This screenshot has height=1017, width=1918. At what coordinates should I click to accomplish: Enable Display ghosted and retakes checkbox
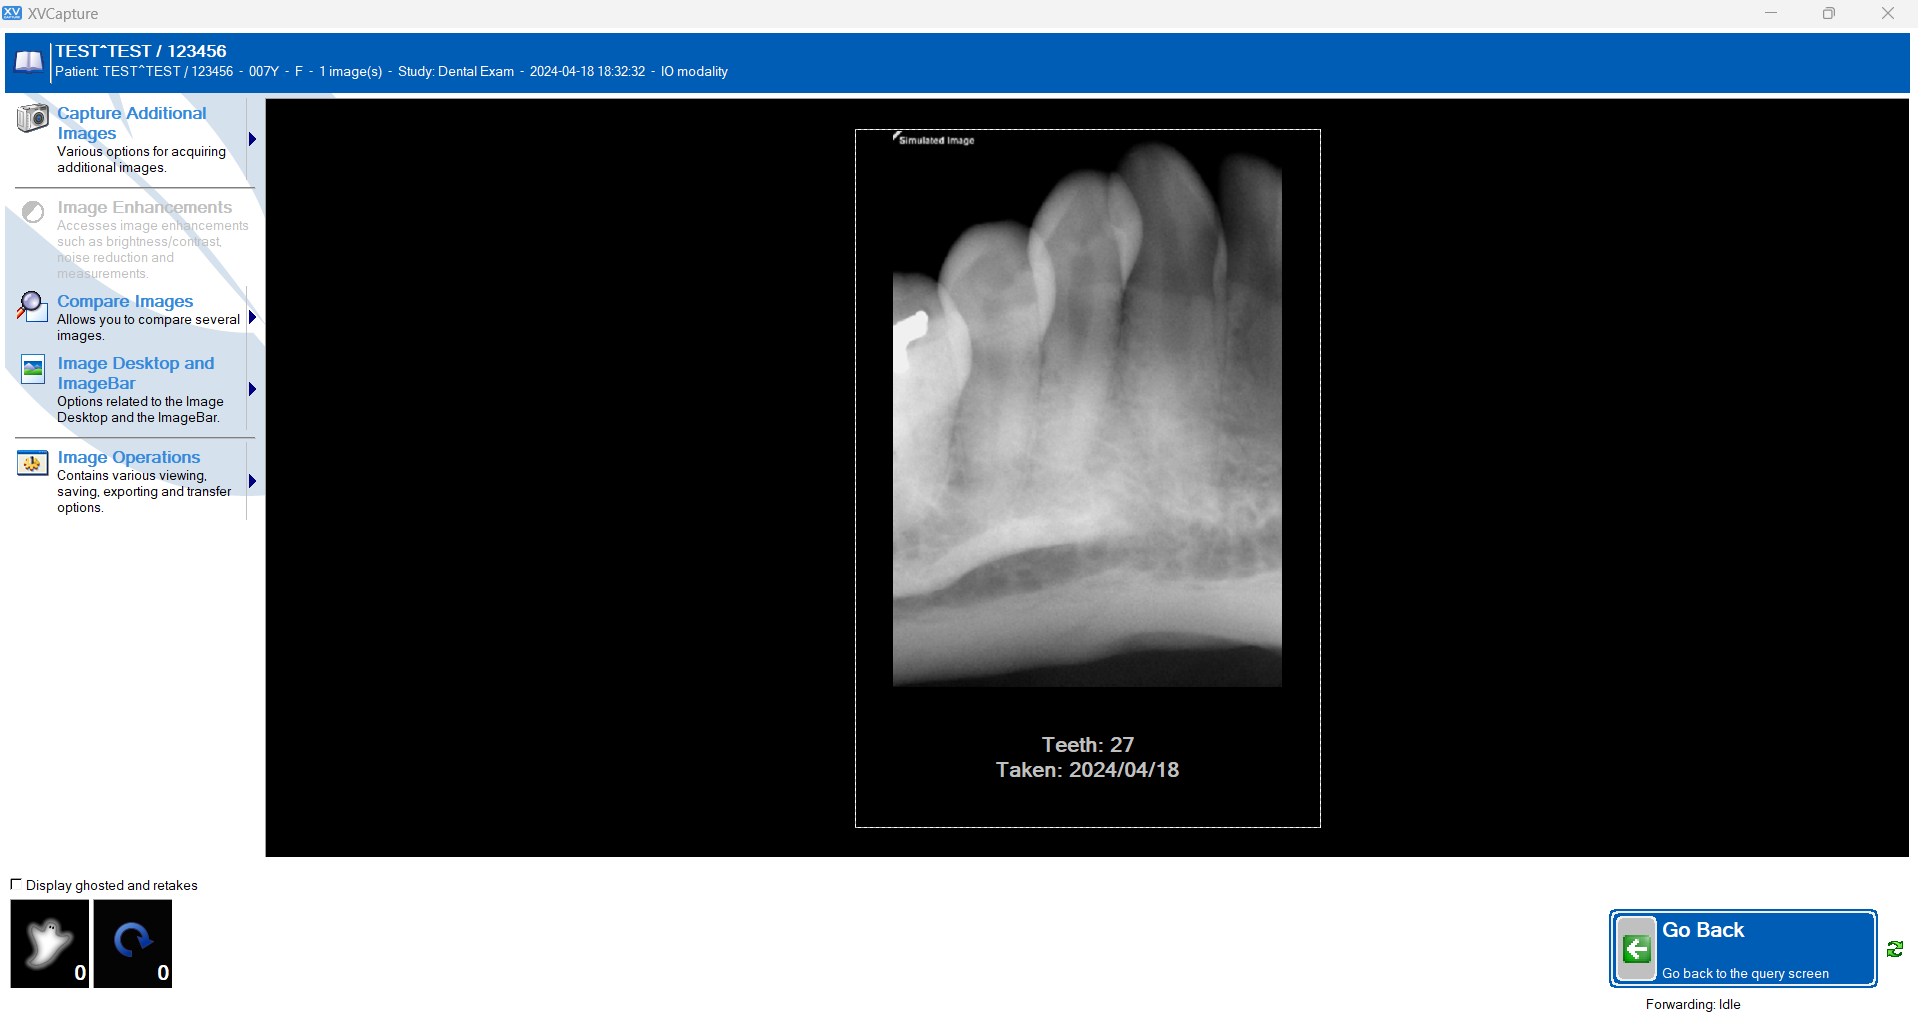tap(16, 884)
